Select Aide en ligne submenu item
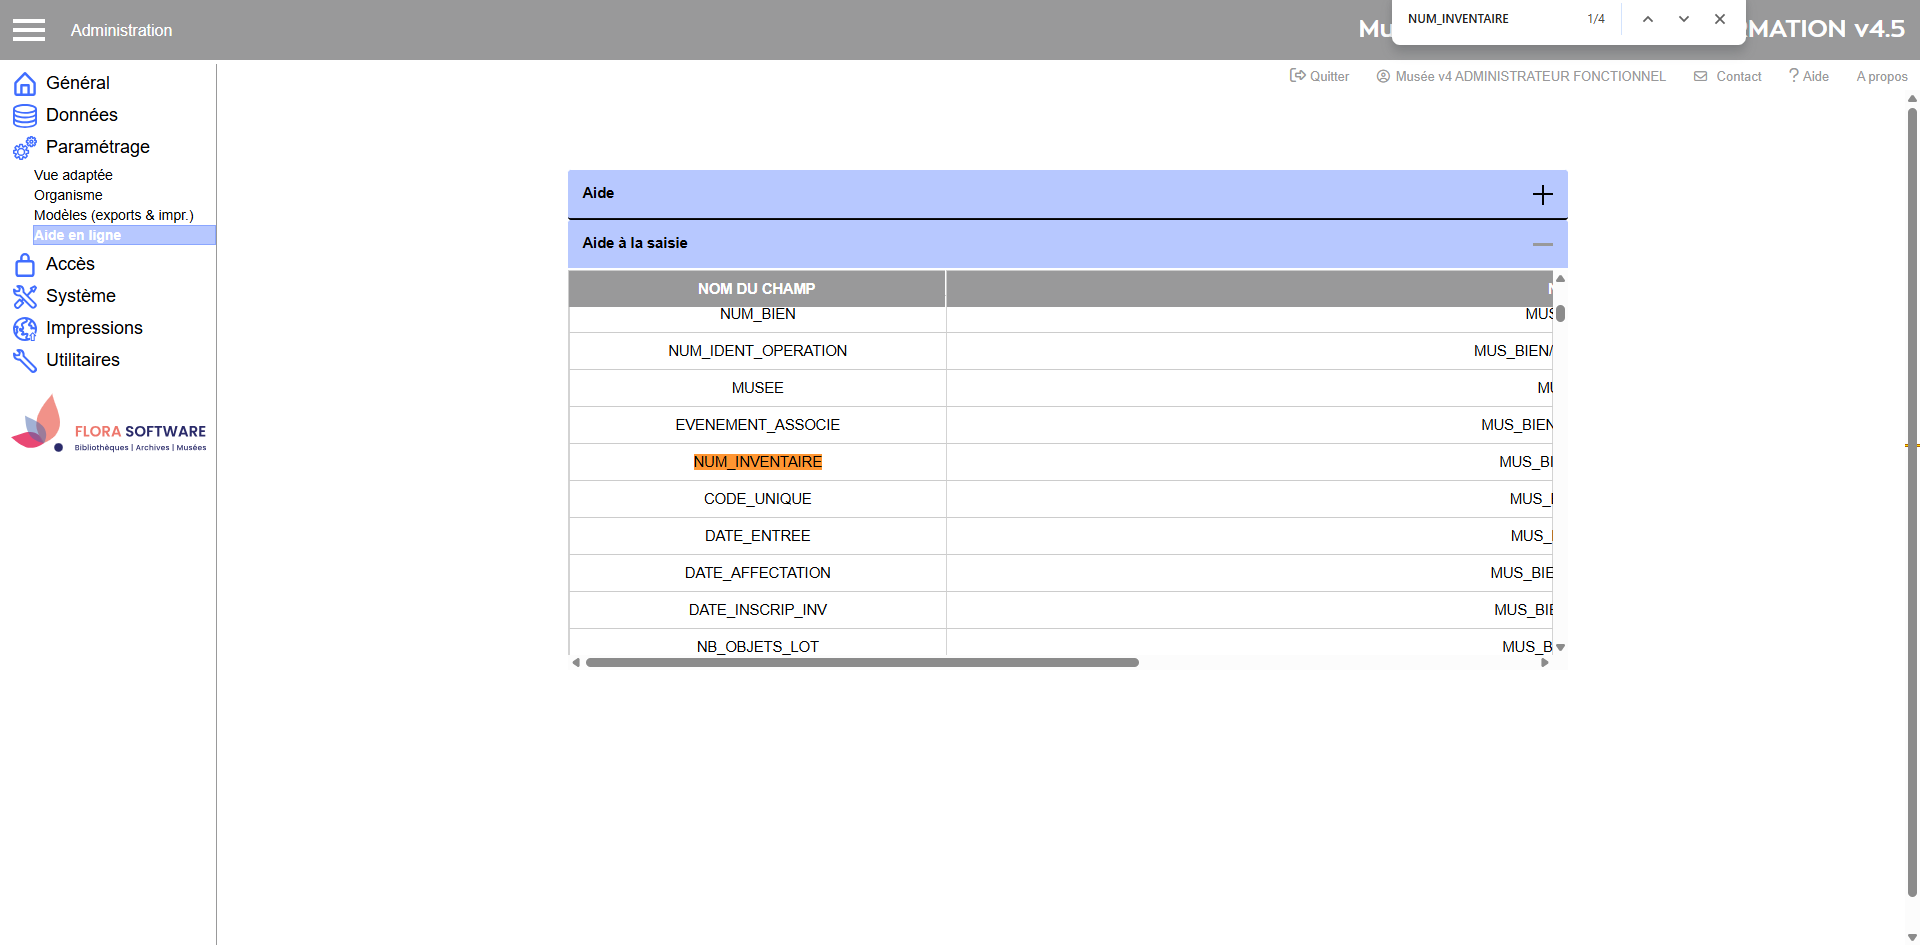The width and height of the screenshot is (1920, 945). (124, 235)
